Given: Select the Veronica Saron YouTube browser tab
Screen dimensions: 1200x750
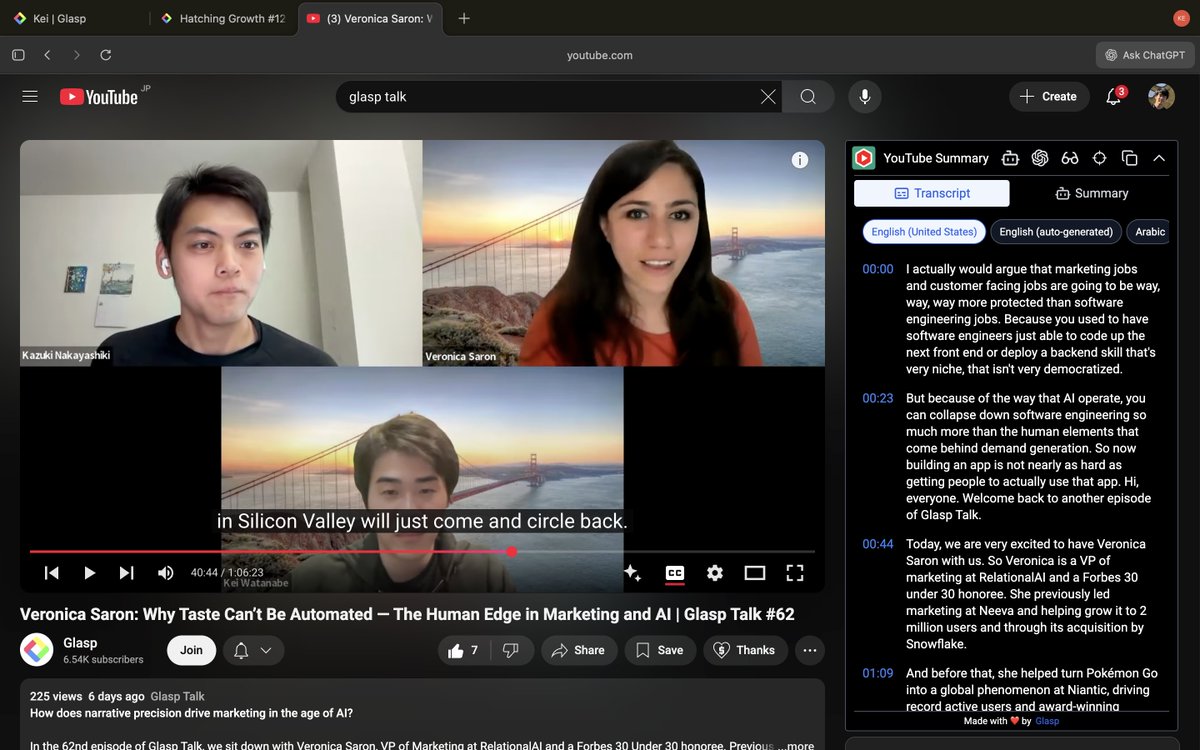Looking at the screenshot, I should click(370, 18).
